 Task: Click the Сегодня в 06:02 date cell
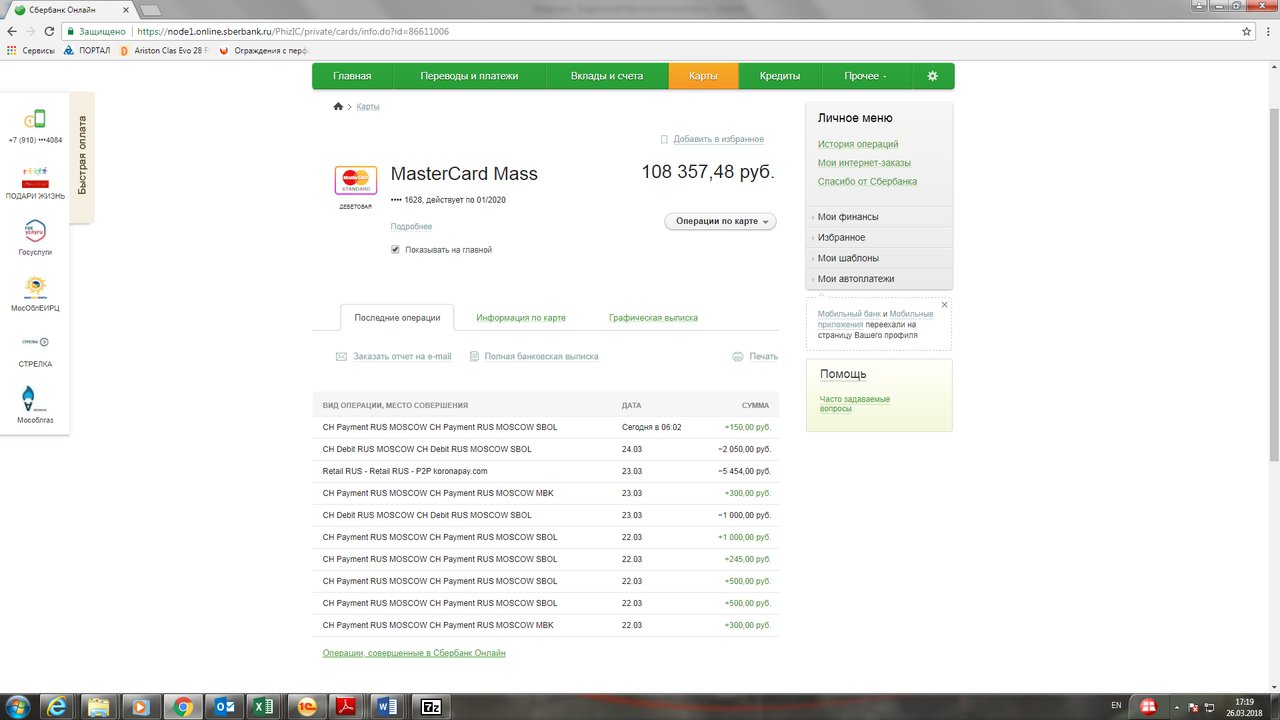click(x=652, y=427)
